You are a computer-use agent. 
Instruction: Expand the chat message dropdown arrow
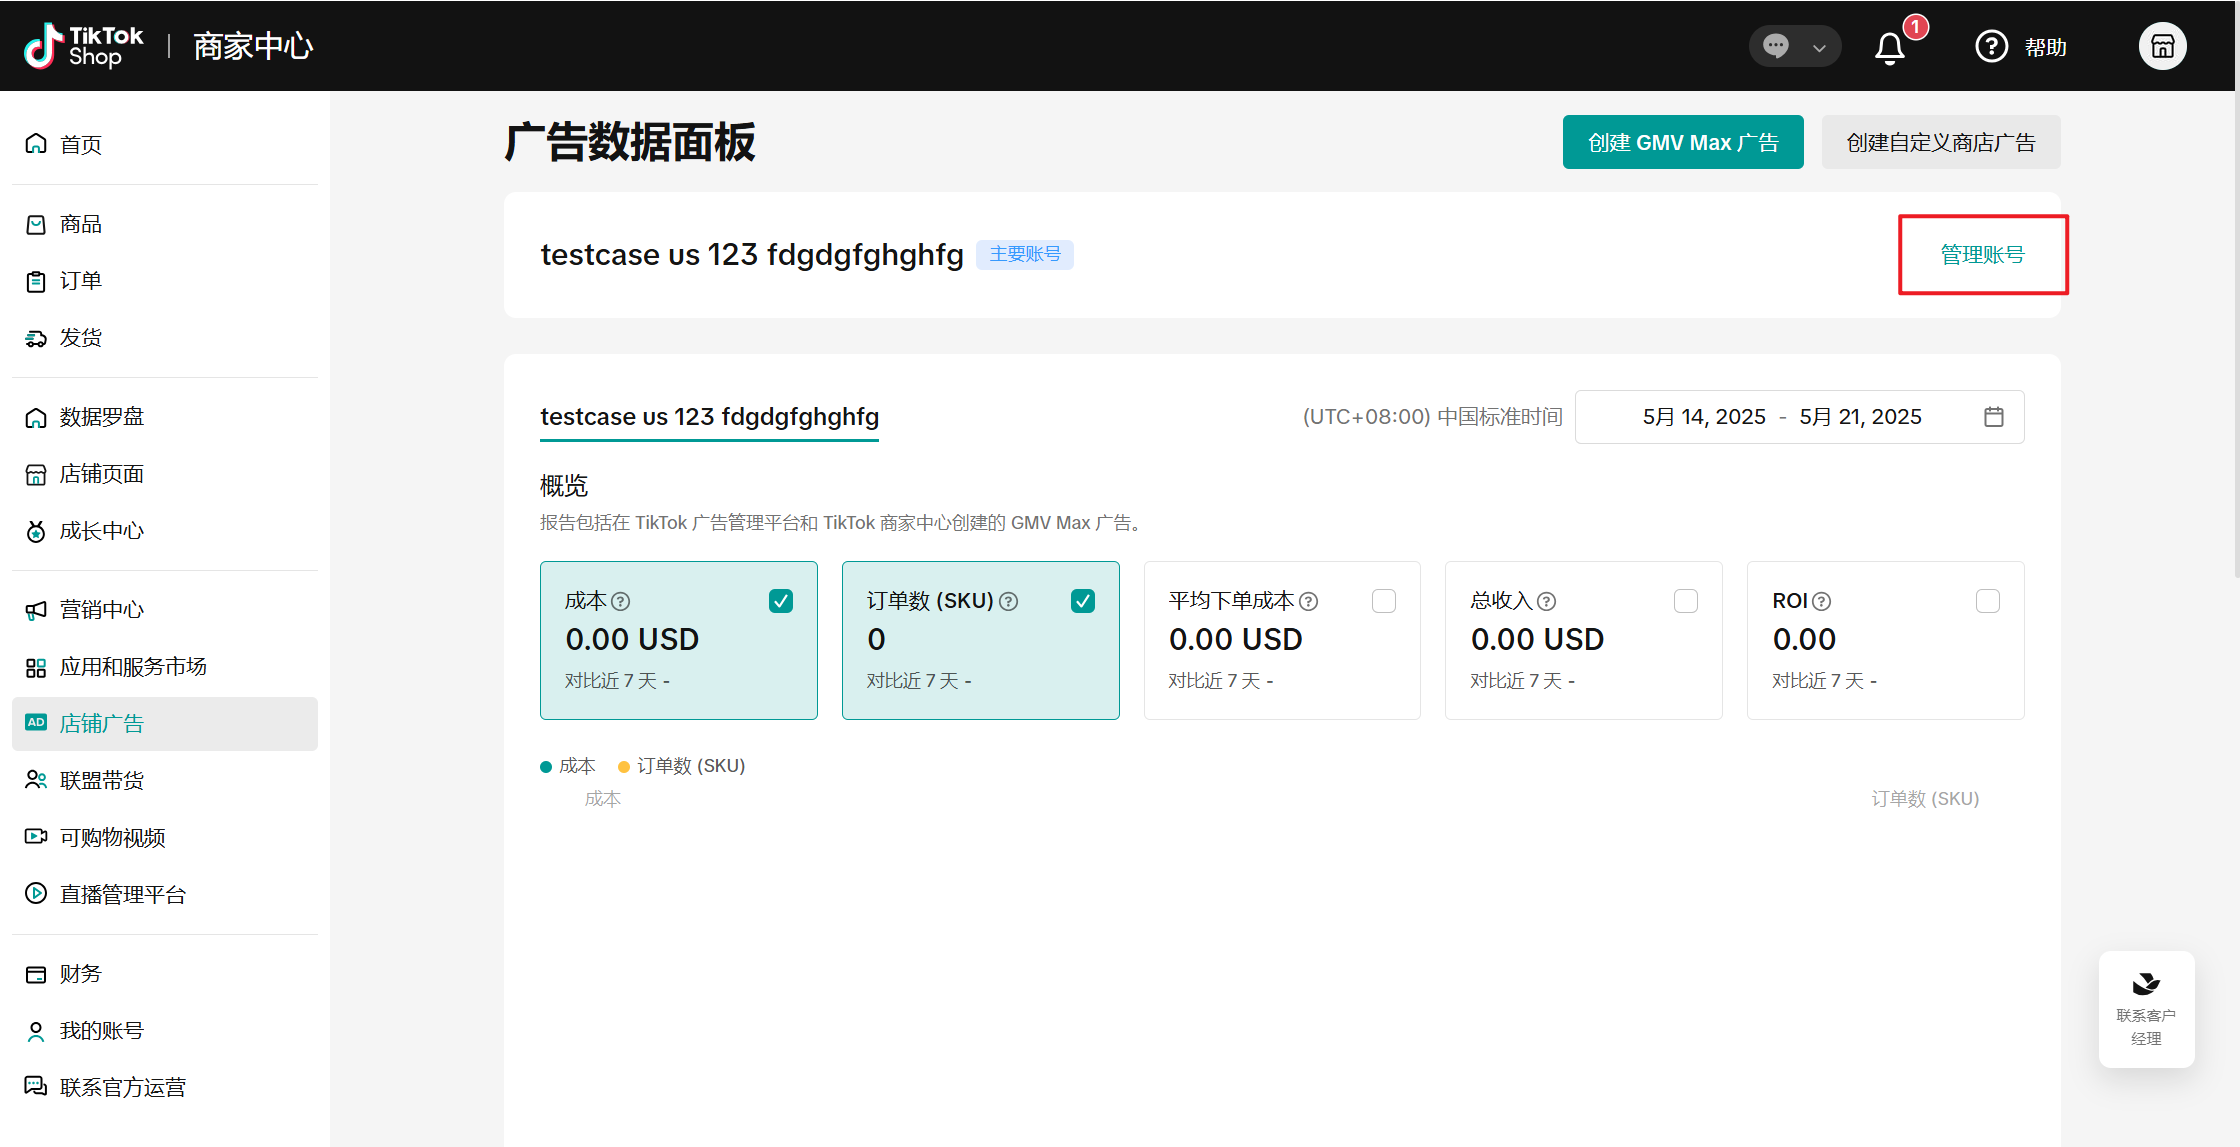pyautogui.click(x=1819, y=47)
